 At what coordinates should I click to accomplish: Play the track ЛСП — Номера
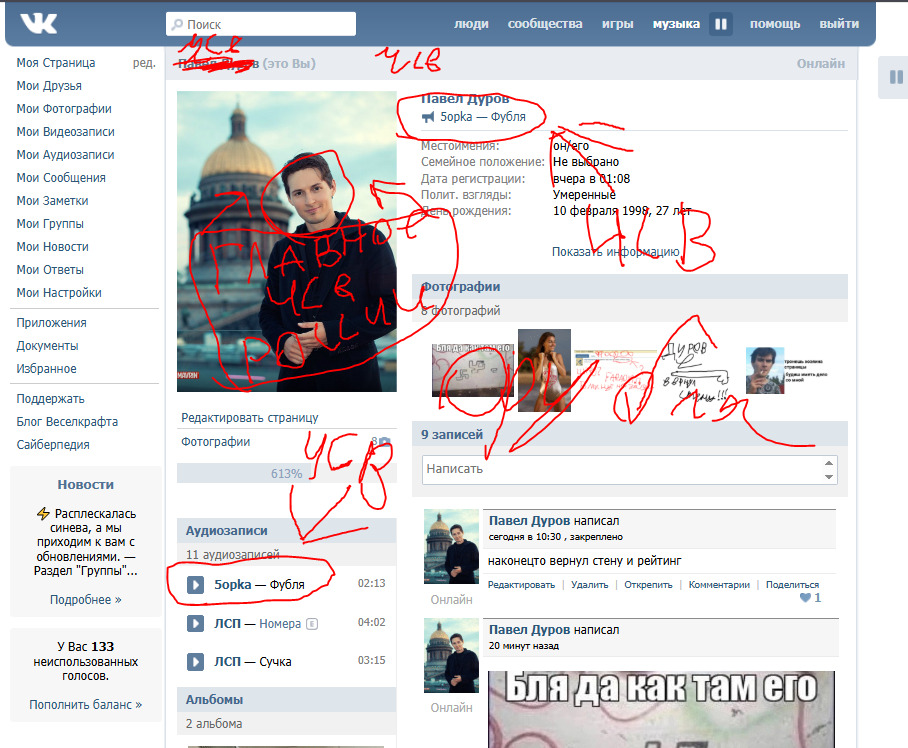[x=195, y=624]
